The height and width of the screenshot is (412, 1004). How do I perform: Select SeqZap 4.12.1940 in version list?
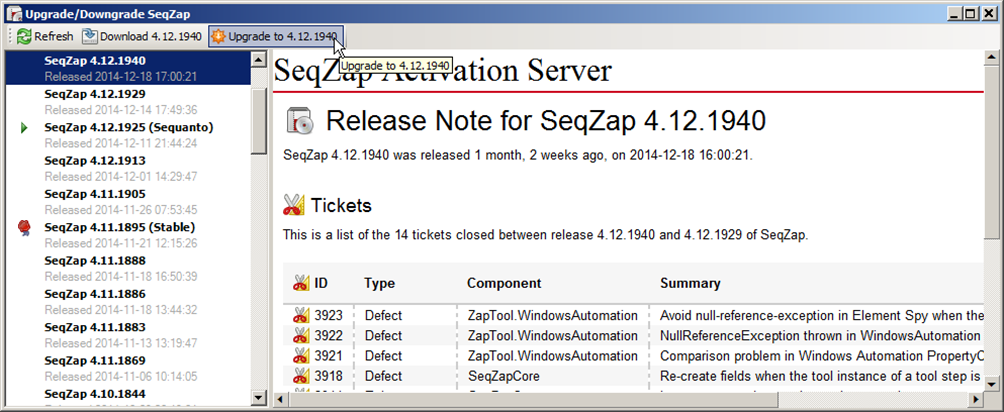128,68
